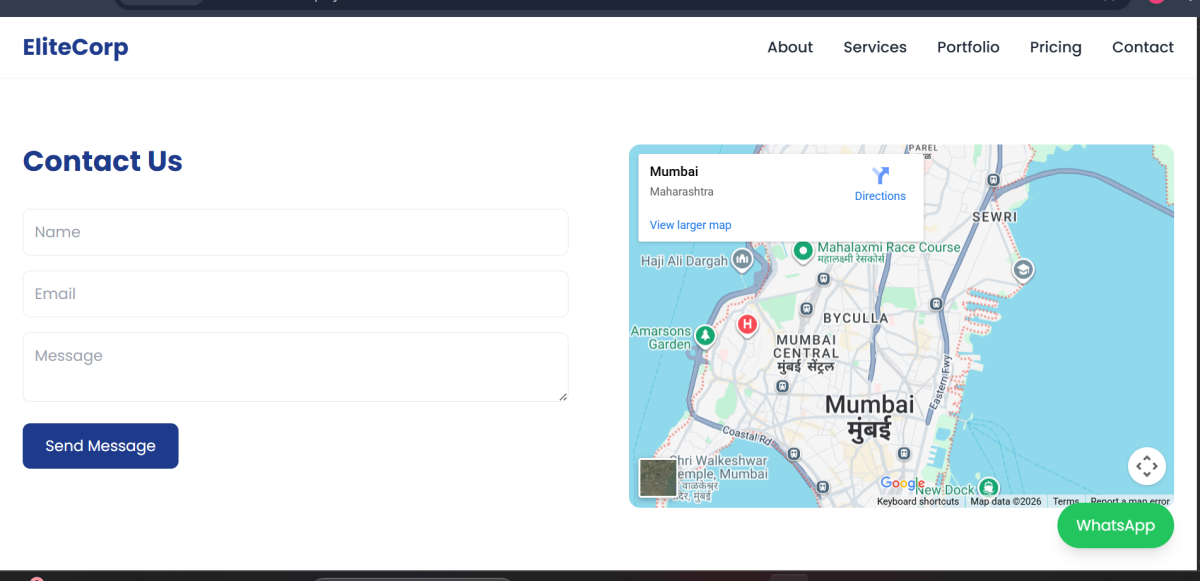Click the Amarsons Garden tree marker
Image resolution: width=1200 pixels, height=581 pixels.
(705, 335)
